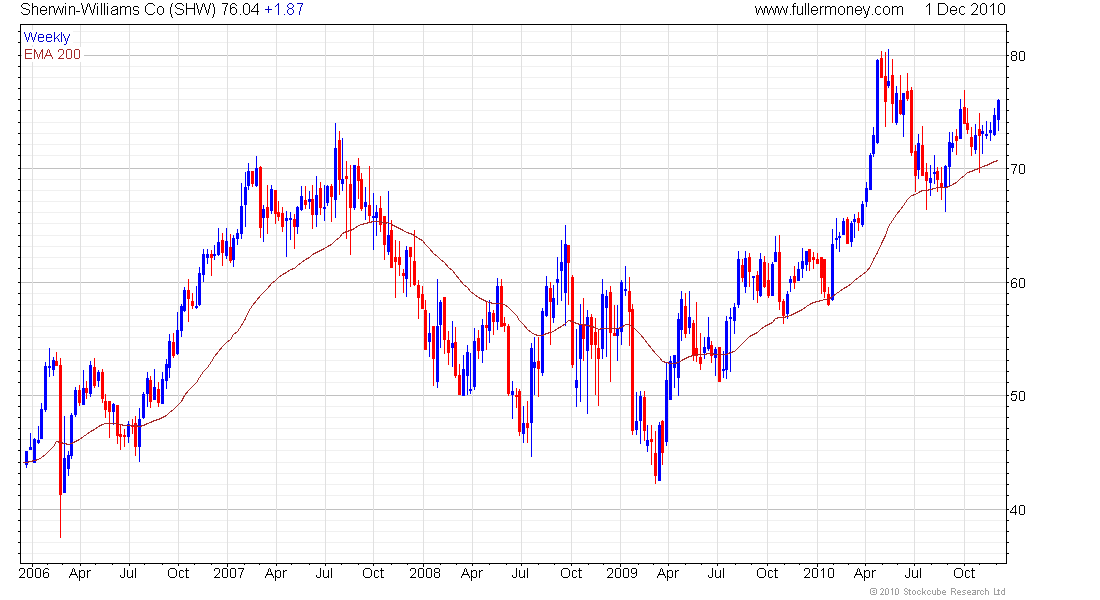
Task: Click the EMA 200 legend label
Action: (52, 54)
